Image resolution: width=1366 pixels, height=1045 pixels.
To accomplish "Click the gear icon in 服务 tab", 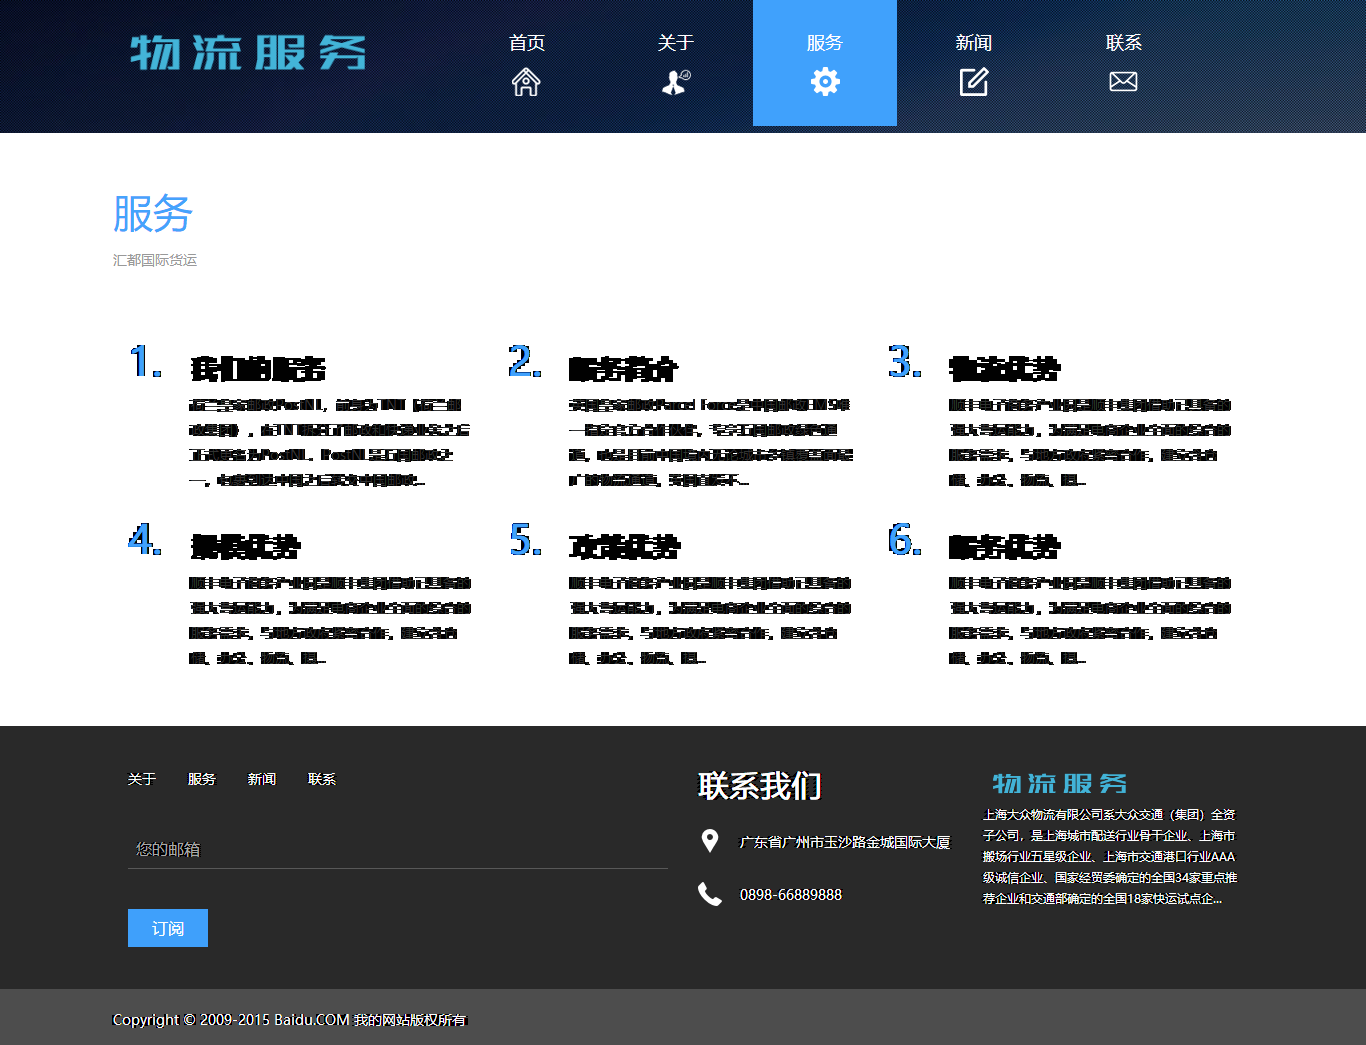I will coord(825,82).
